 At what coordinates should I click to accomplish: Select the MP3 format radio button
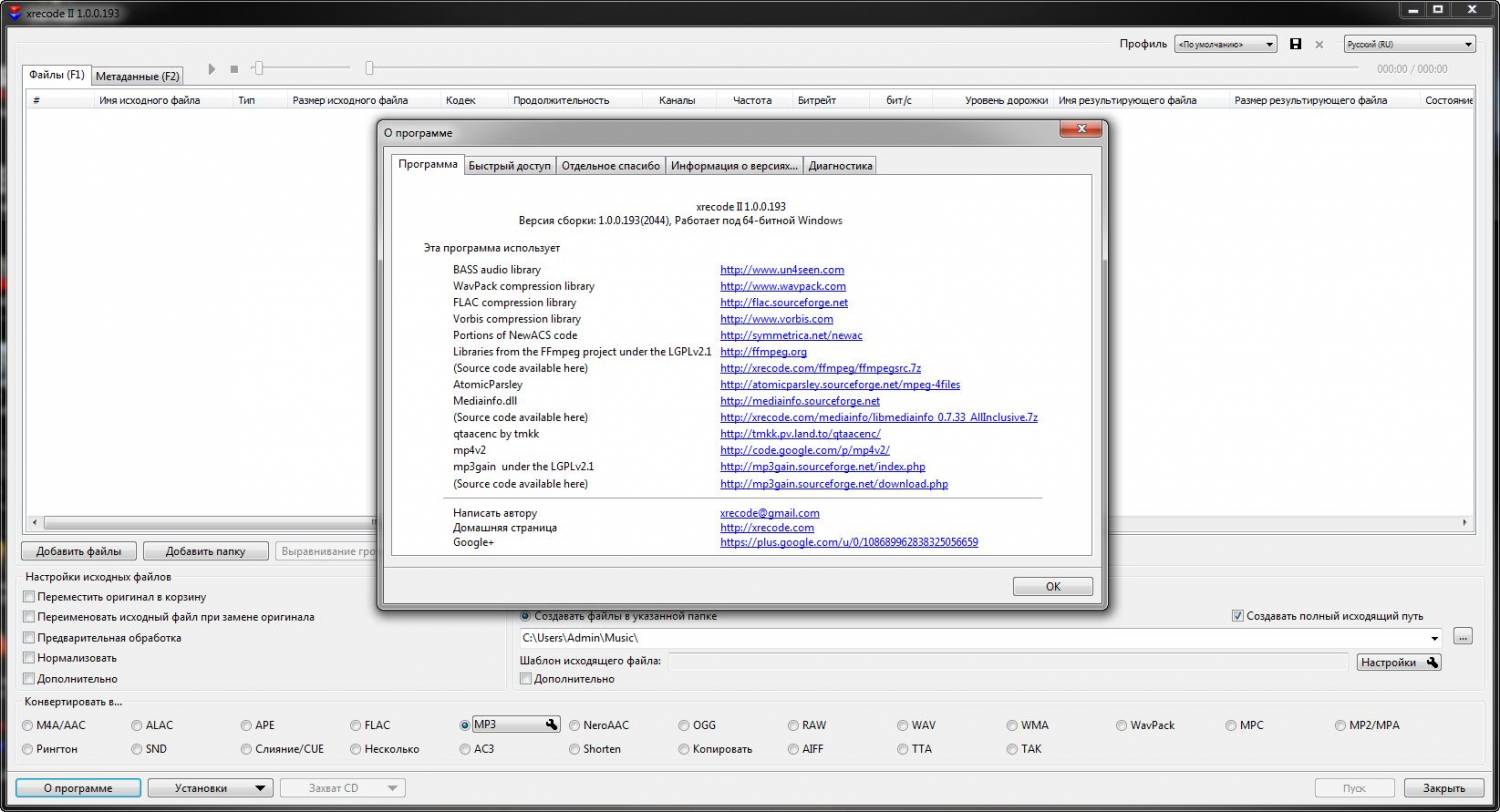[465, 725]
